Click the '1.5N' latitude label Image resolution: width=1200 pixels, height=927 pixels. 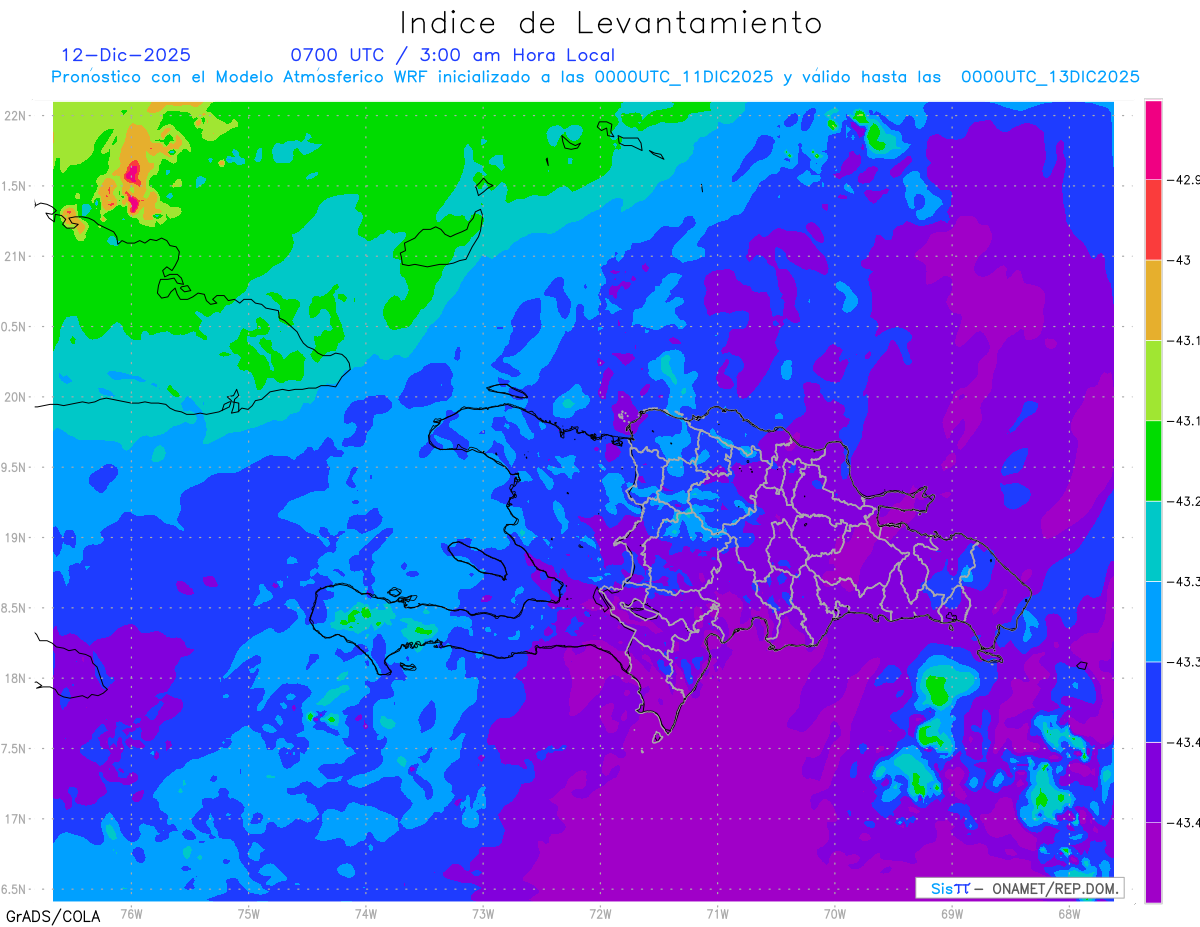tap(14, 186)
